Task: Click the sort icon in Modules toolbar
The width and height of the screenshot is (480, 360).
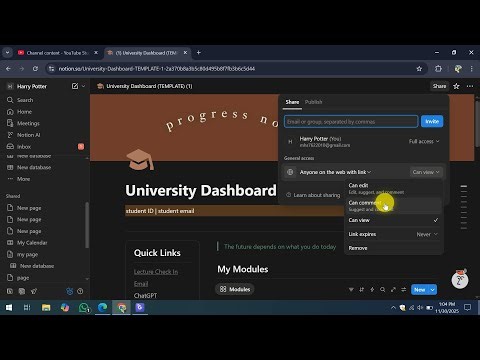Action: (362, 290)
